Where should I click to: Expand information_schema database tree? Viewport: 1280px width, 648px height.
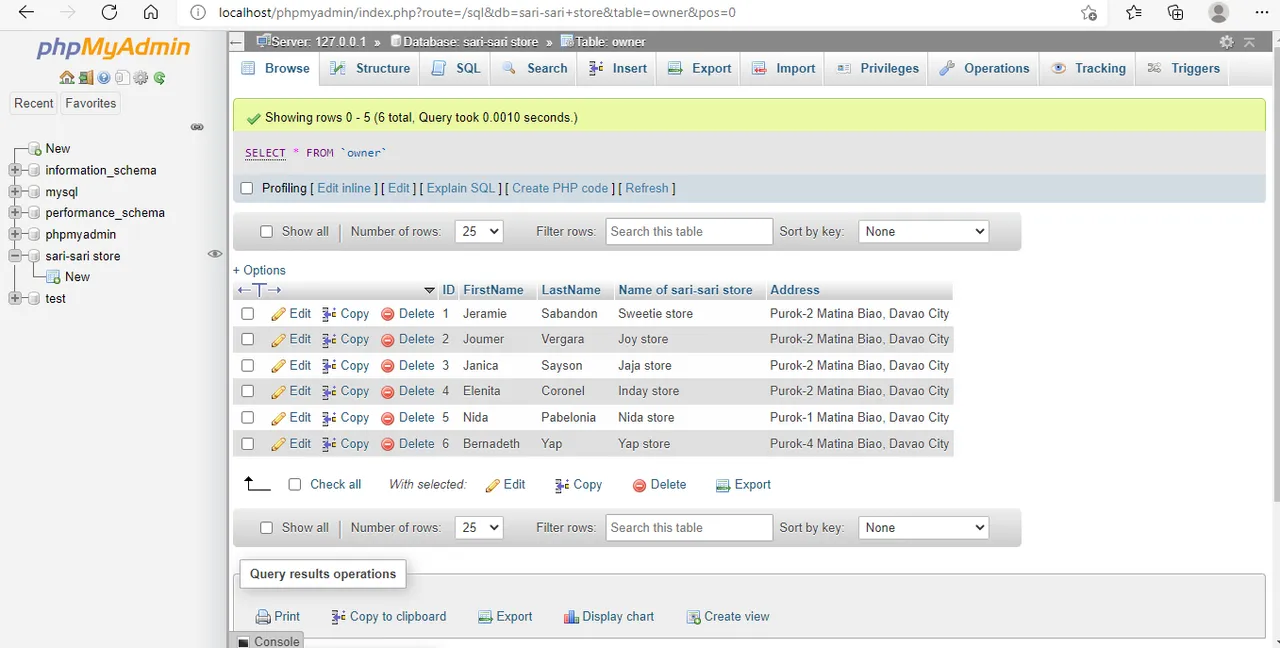[15, 170]
